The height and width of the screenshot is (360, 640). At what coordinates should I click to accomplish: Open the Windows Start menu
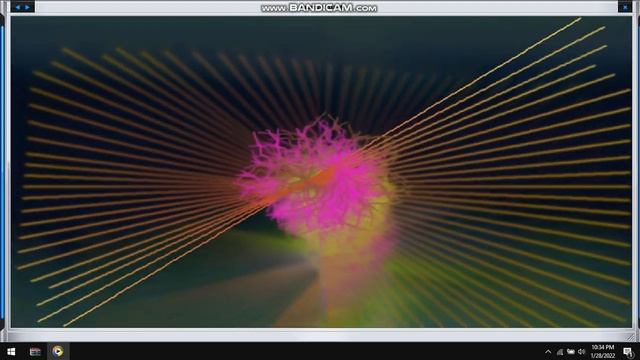11,351
